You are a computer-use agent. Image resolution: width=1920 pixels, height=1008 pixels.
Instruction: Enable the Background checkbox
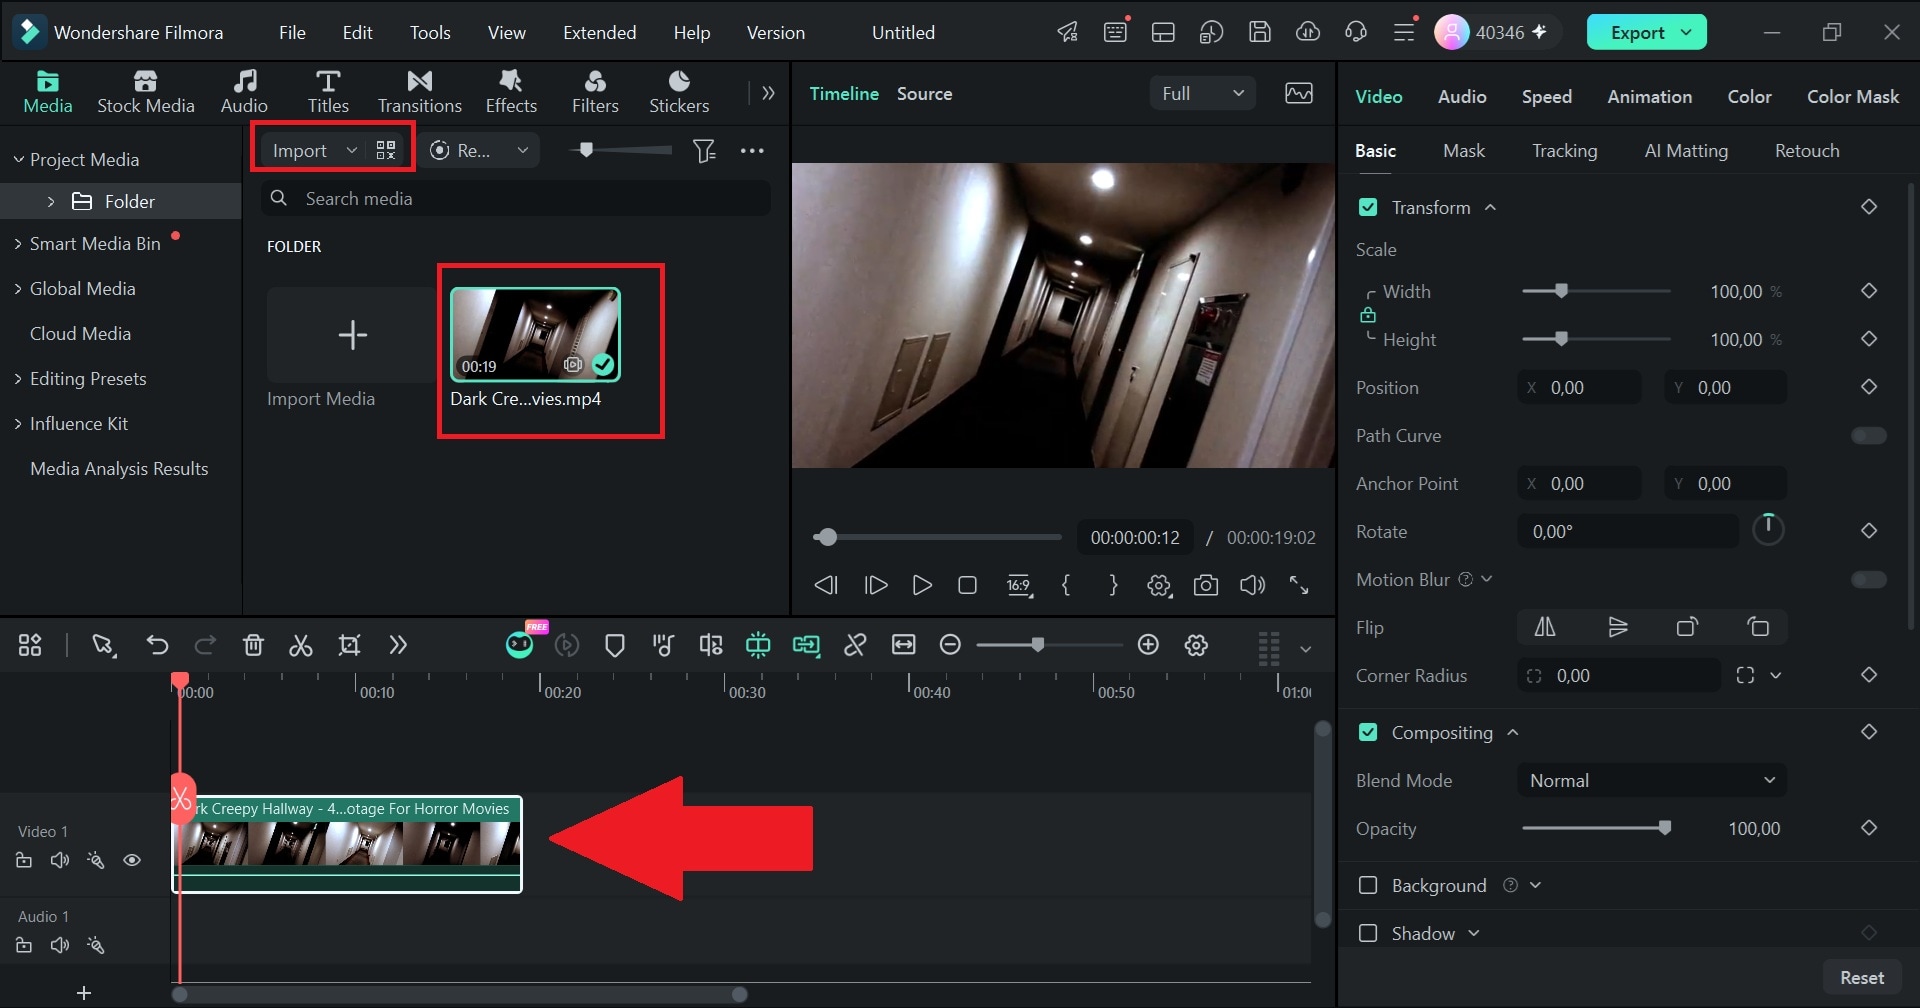(1368, 886)
